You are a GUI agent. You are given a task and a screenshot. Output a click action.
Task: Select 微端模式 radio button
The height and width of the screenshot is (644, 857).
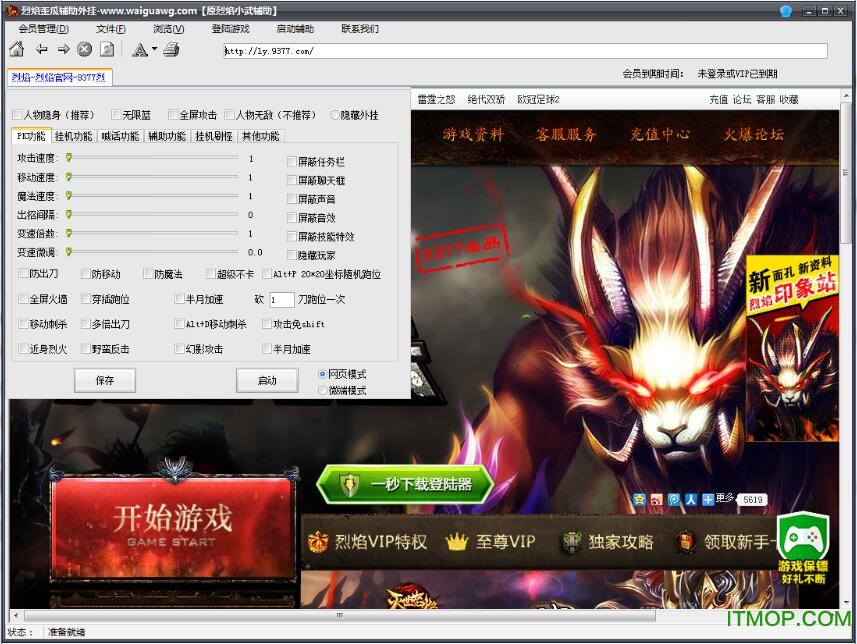[322, 390]
